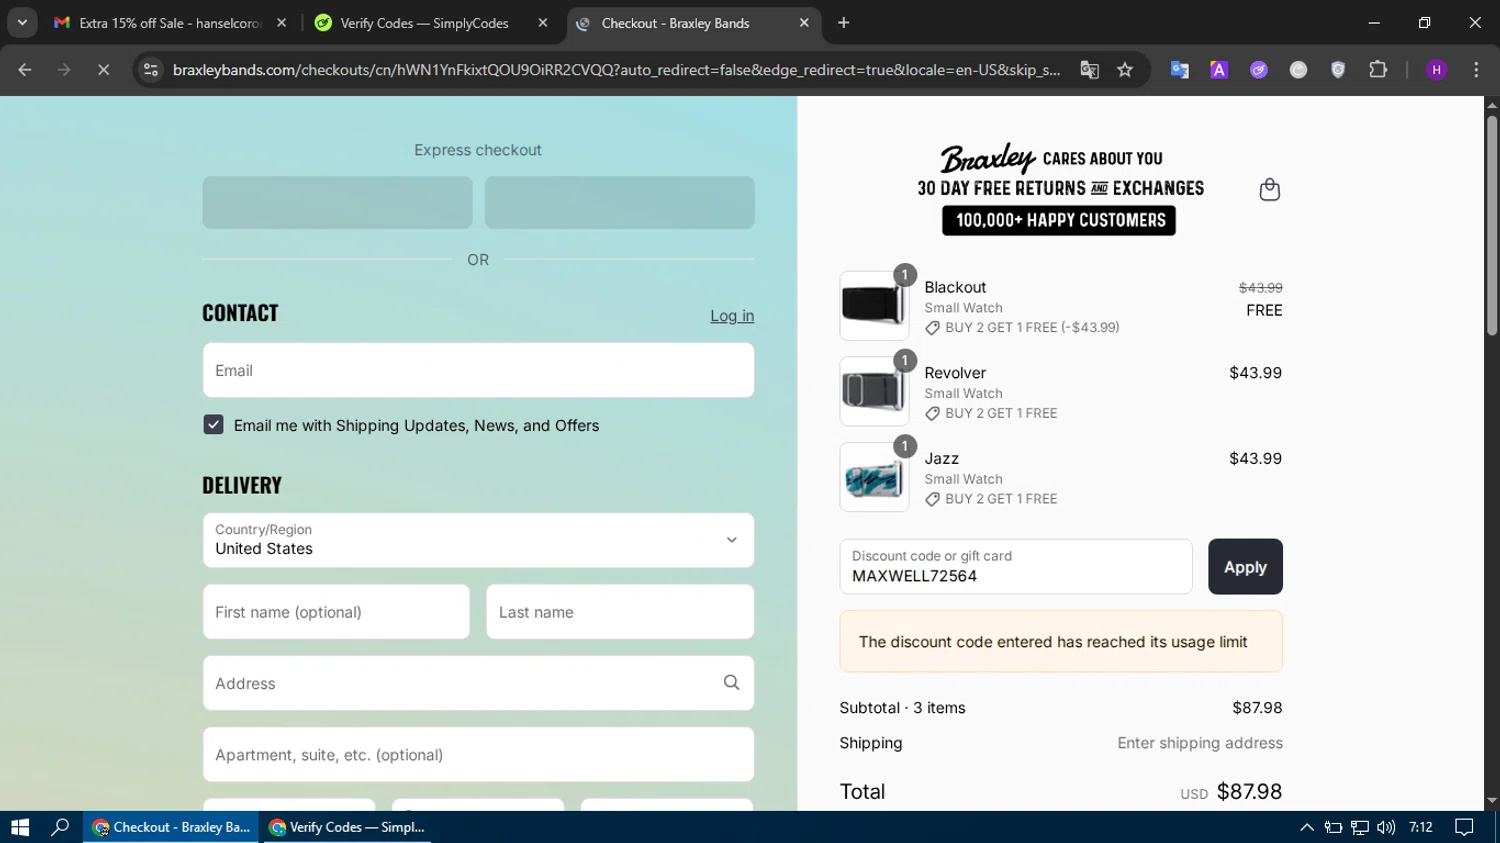Image resolution: width=1500 pixels, height=843 pixels.
Task: Open site information icon in address bar
Action: coord(151,70)
